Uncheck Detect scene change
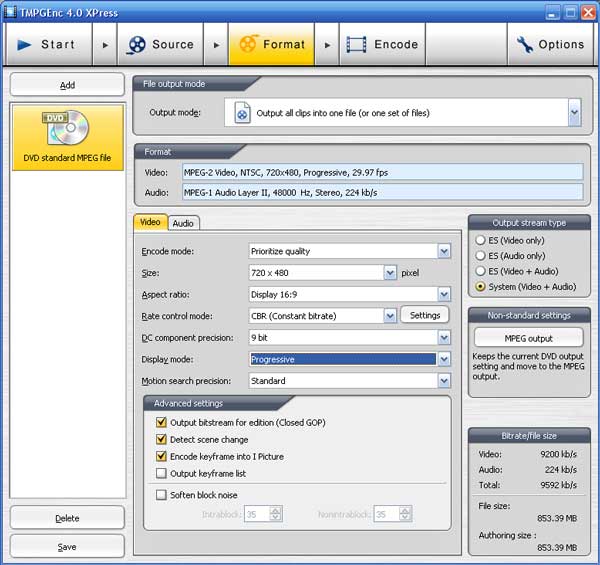This screenshot has height=565, width=600. coord(161,439)
